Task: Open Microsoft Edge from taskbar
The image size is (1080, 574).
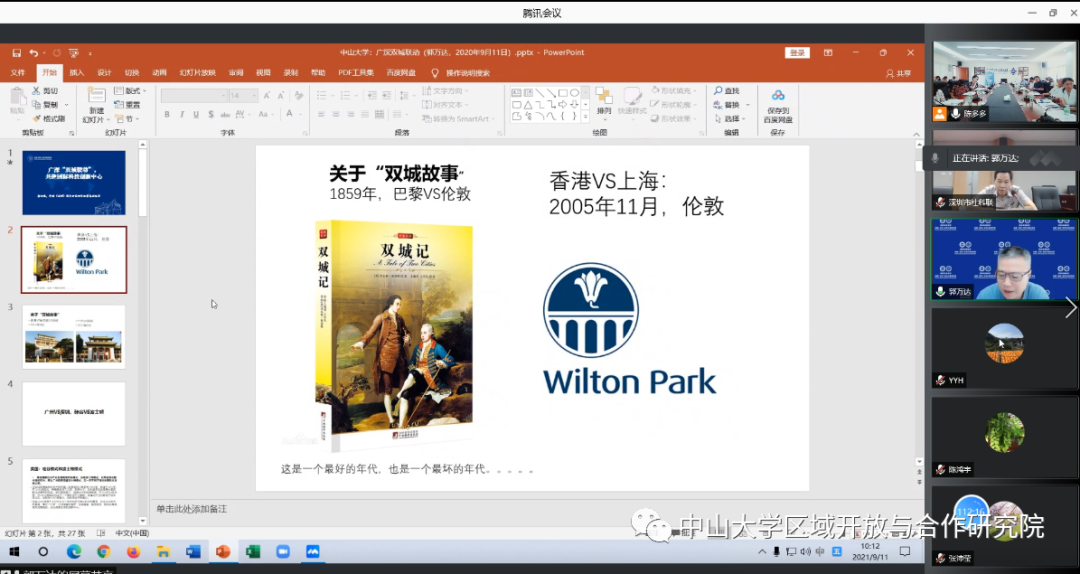Action: [x=74, y=552]
